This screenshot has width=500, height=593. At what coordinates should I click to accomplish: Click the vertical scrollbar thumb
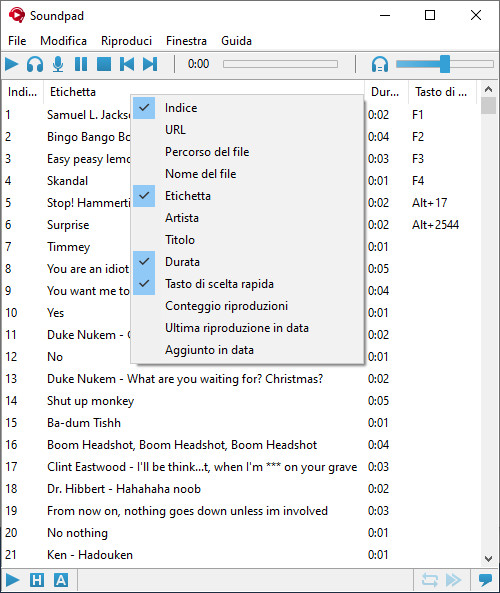pos(489,106)
